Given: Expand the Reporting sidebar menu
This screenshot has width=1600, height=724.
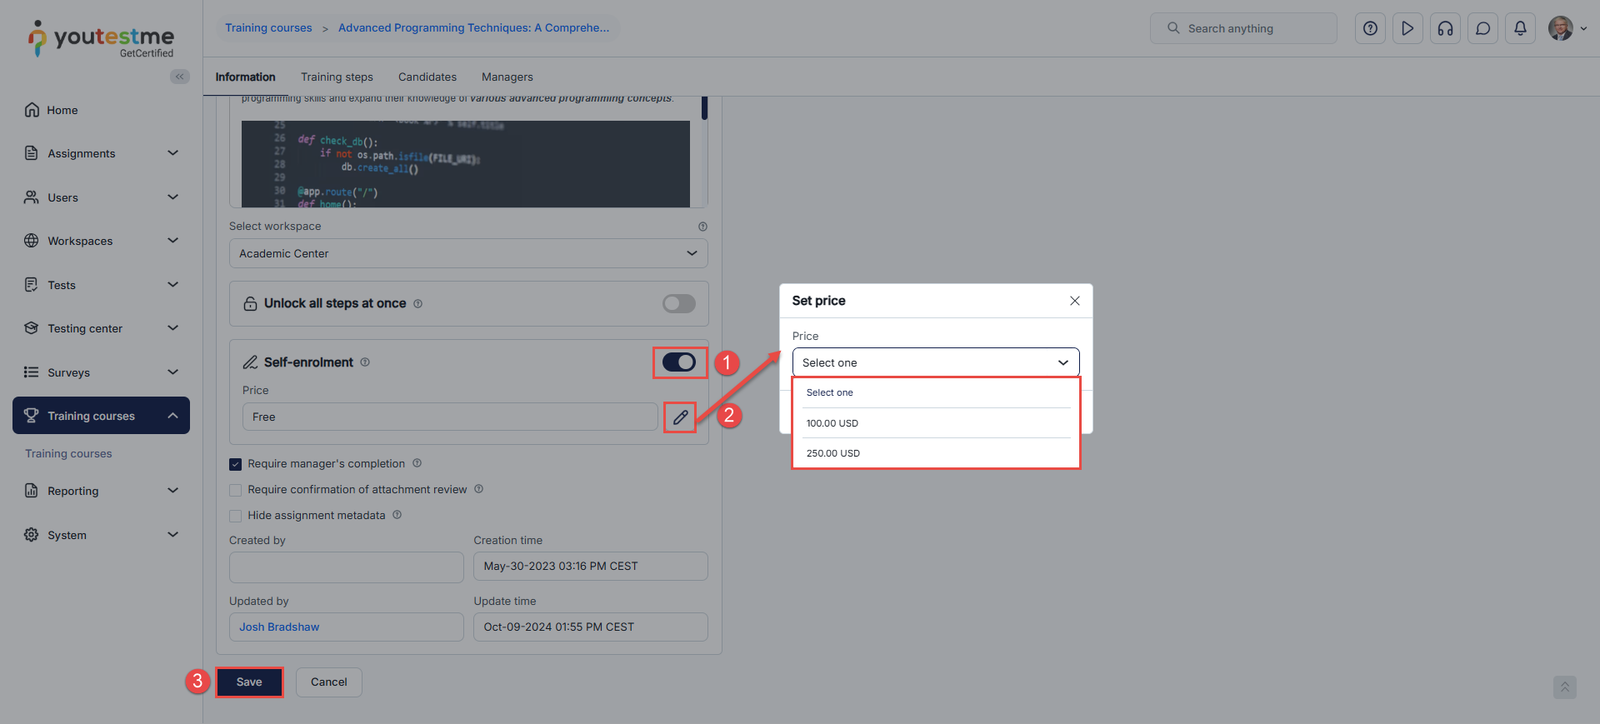Looking at the screenshot, I should [x=100, y=491].
